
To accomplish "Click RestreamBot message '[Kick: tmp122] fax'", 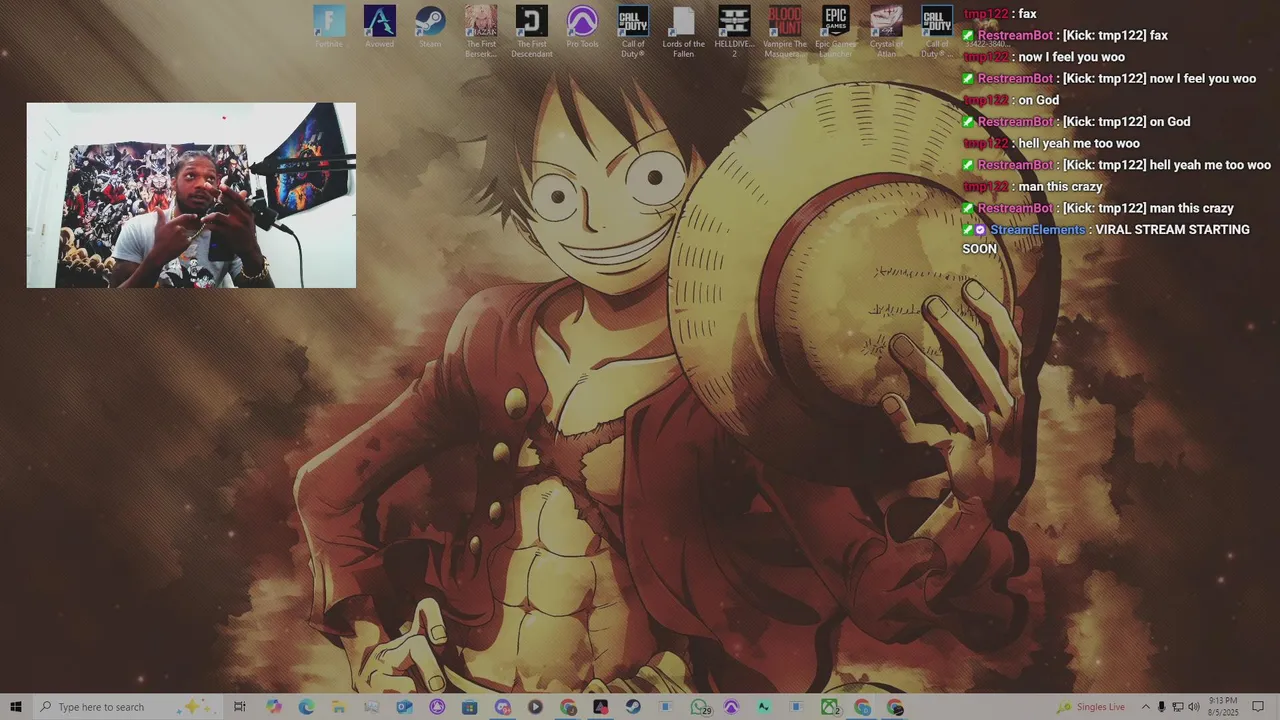I will 1065,35.
